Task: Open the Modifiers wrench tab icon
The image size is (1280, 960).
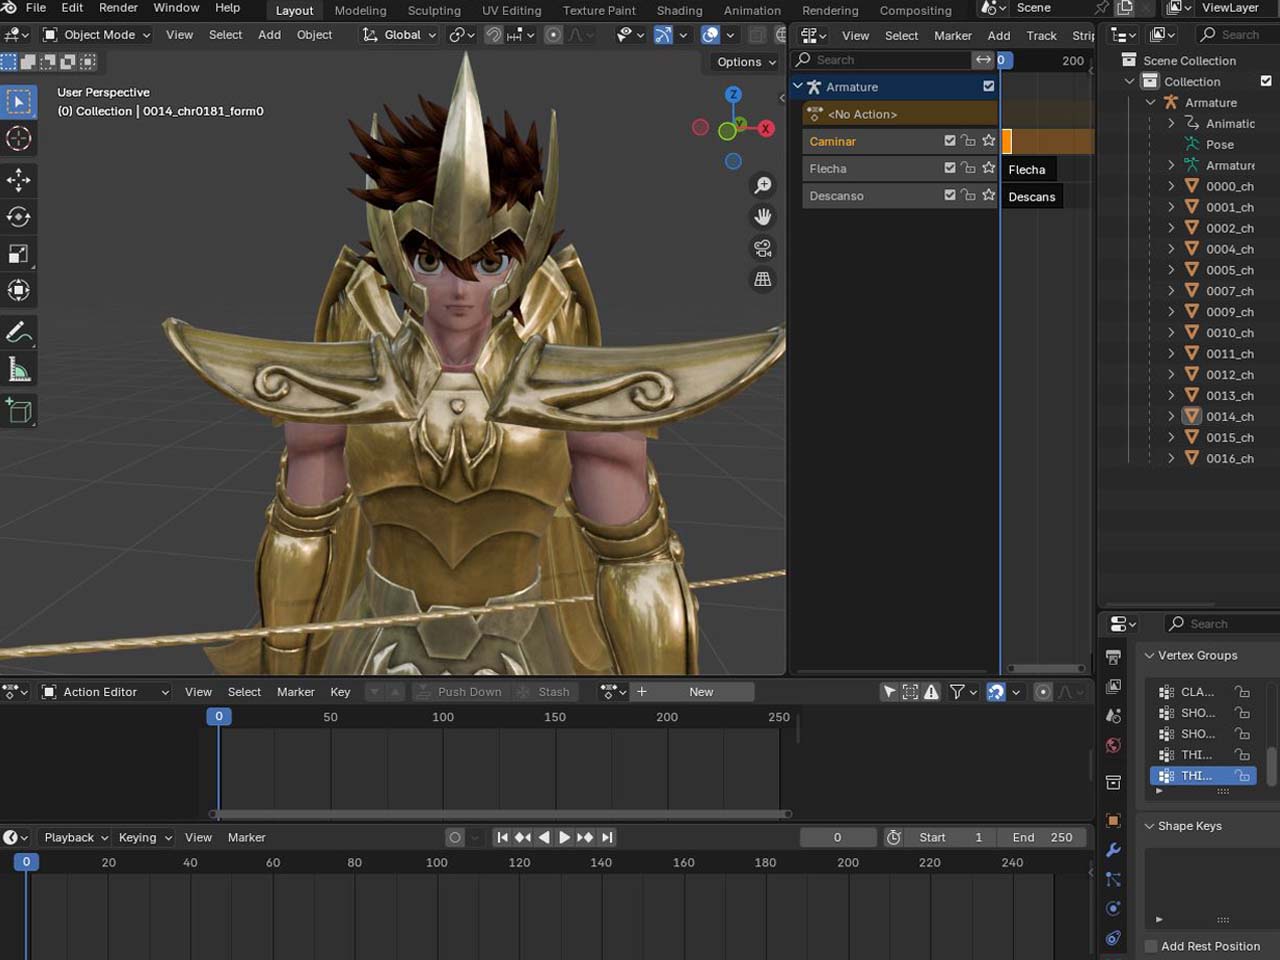Action: [1113, 850]
